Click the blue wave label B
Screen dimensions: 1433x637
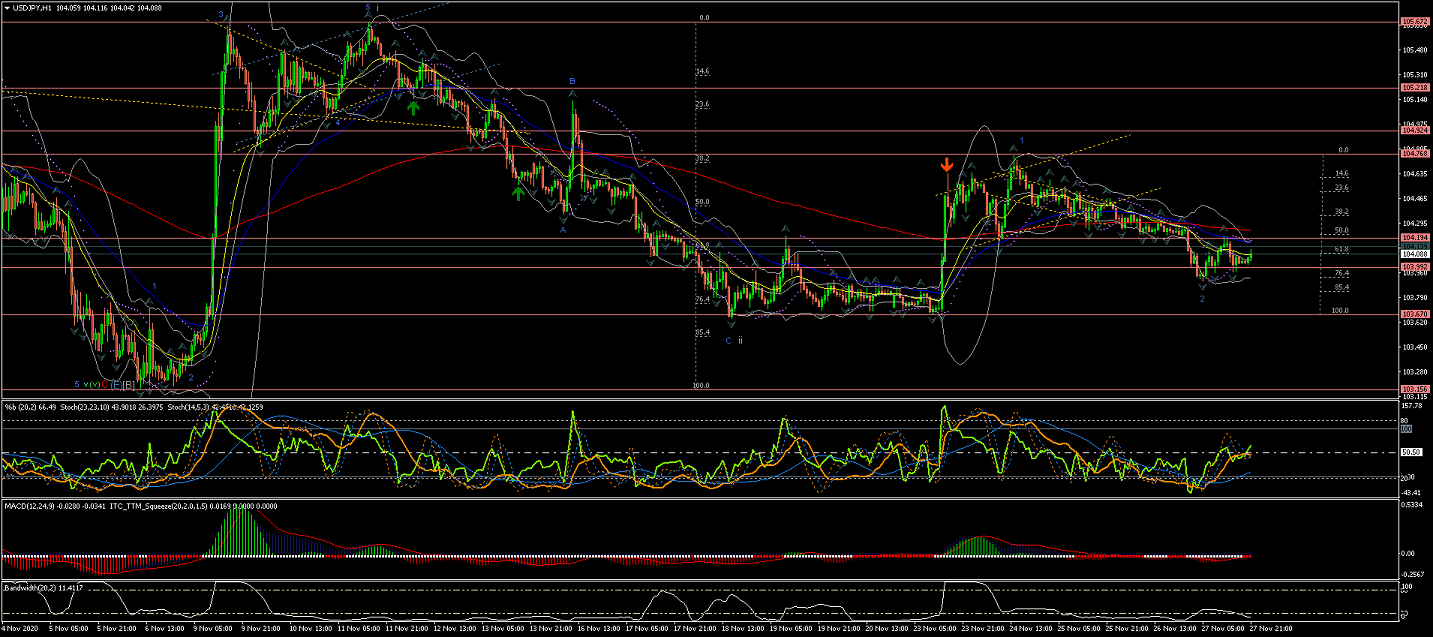pos(573,81)
